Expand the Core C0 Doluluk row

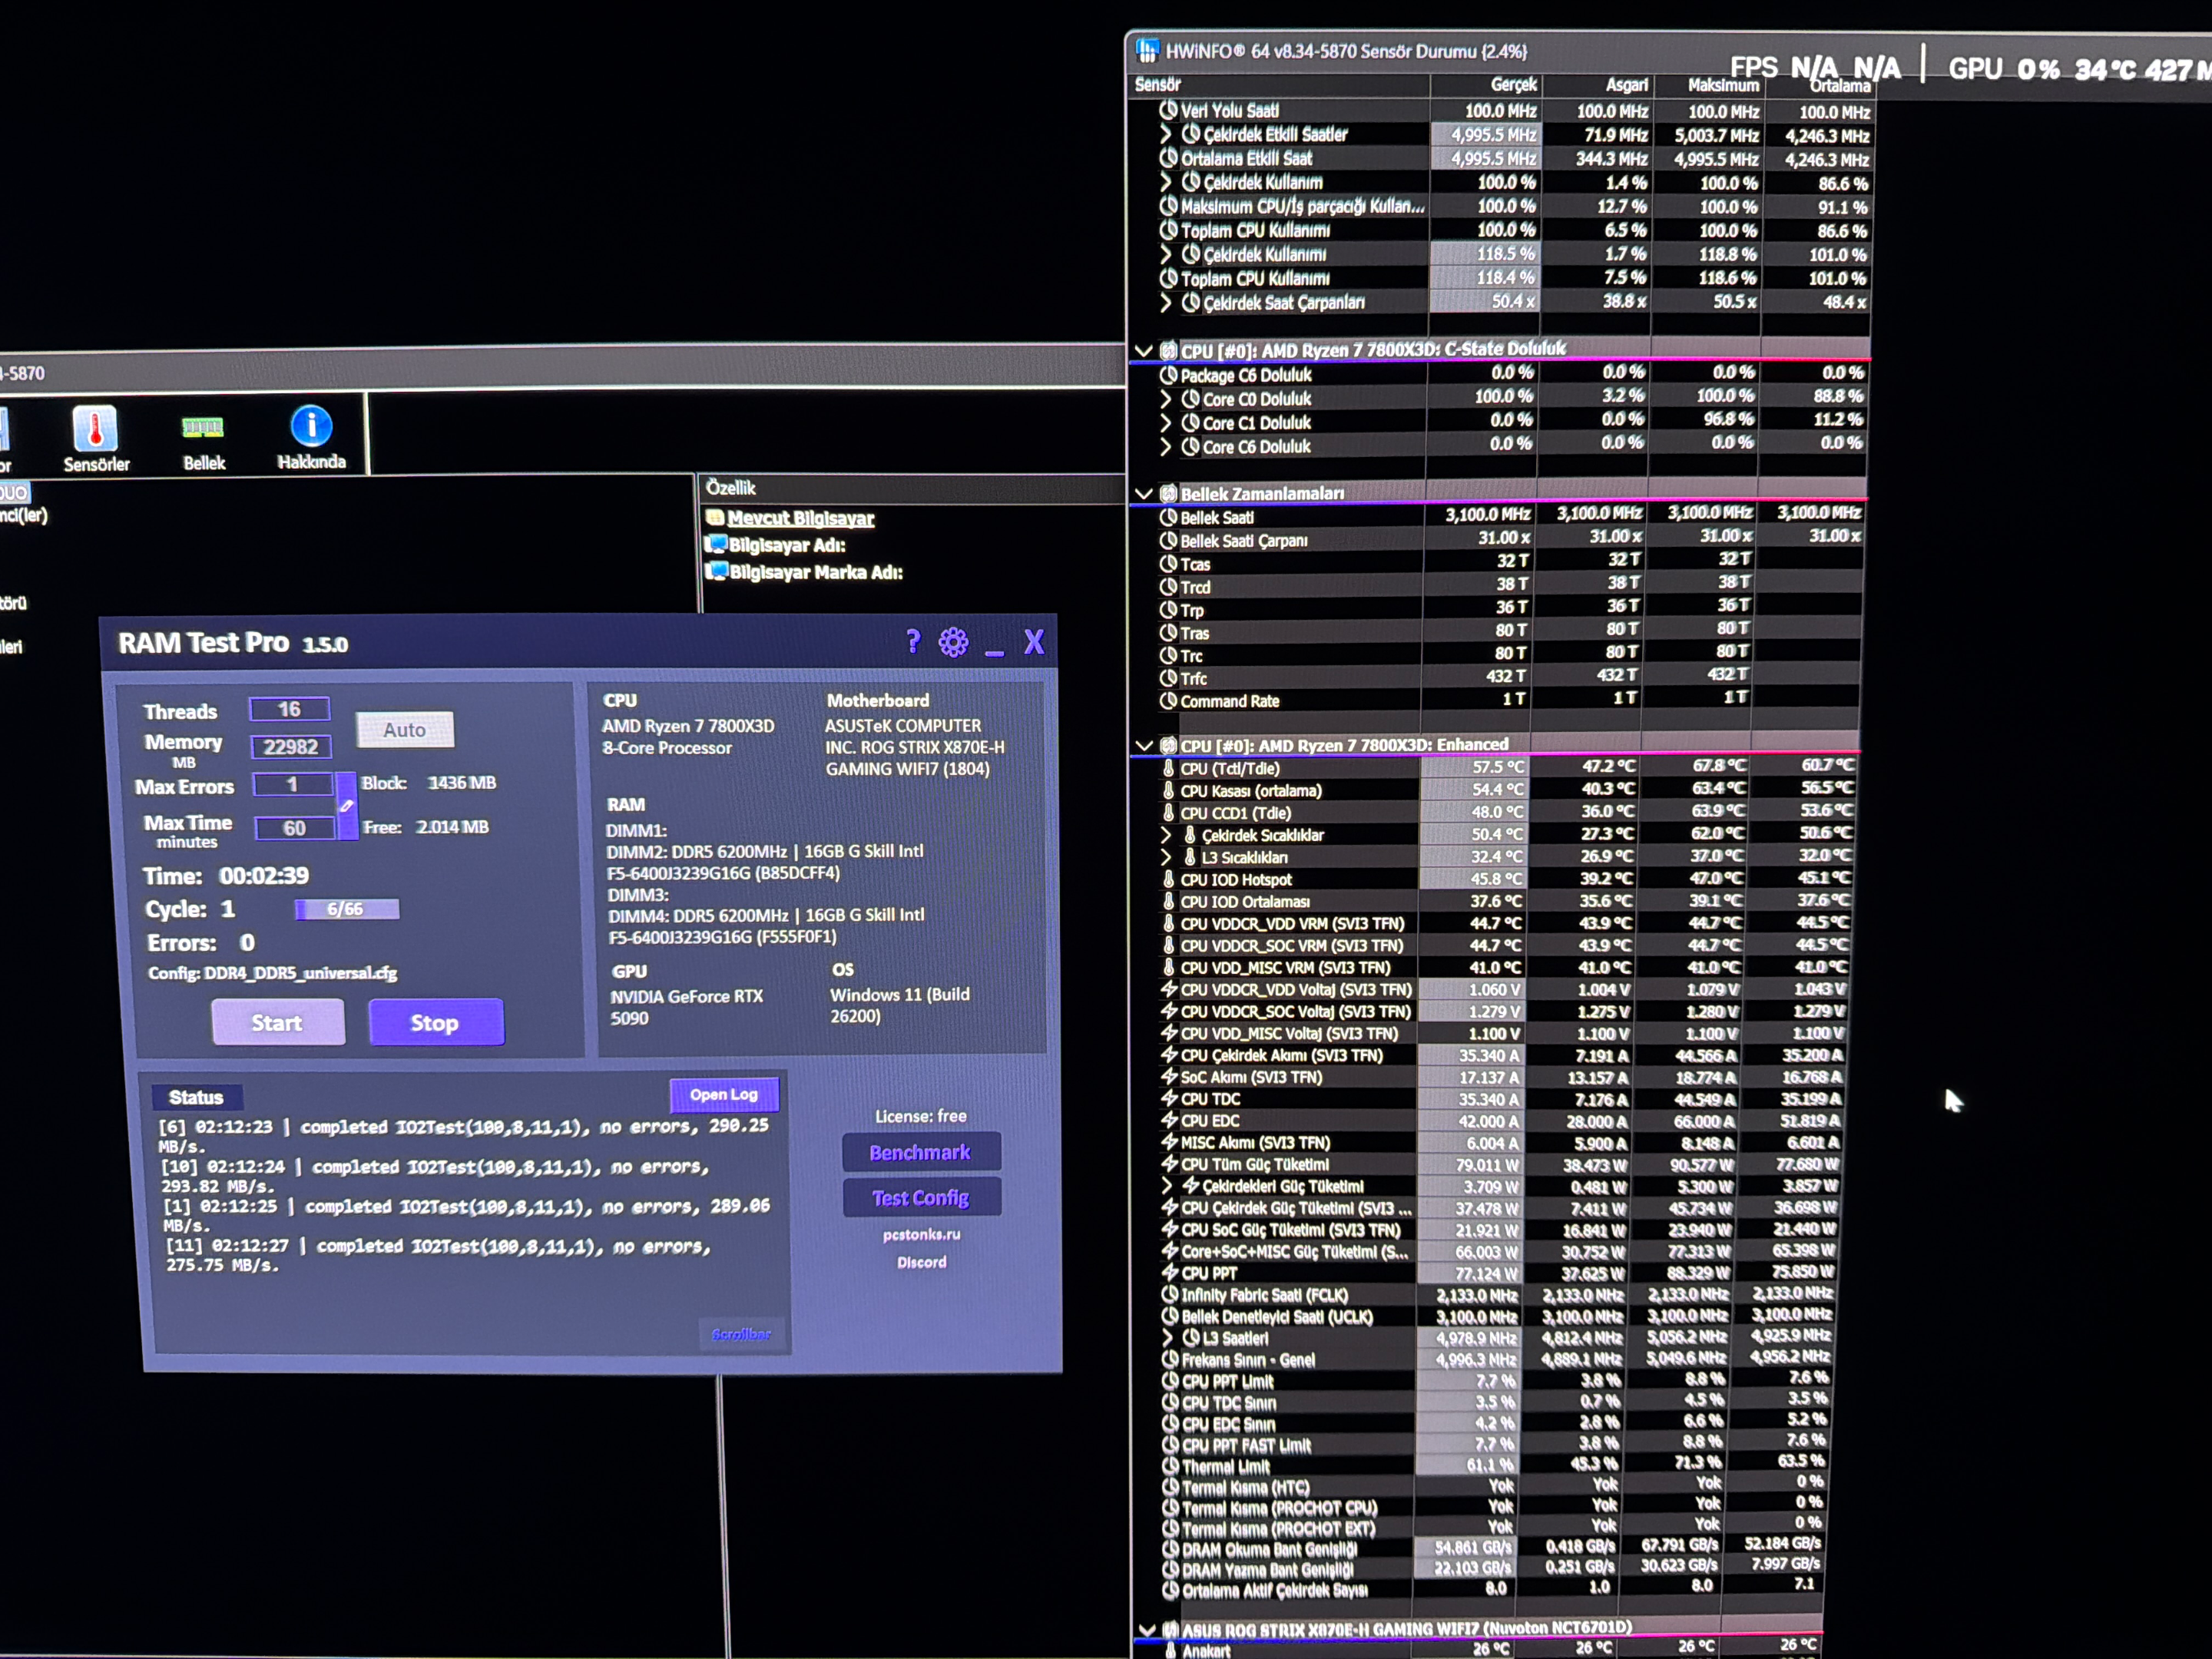click(1166, 399)
